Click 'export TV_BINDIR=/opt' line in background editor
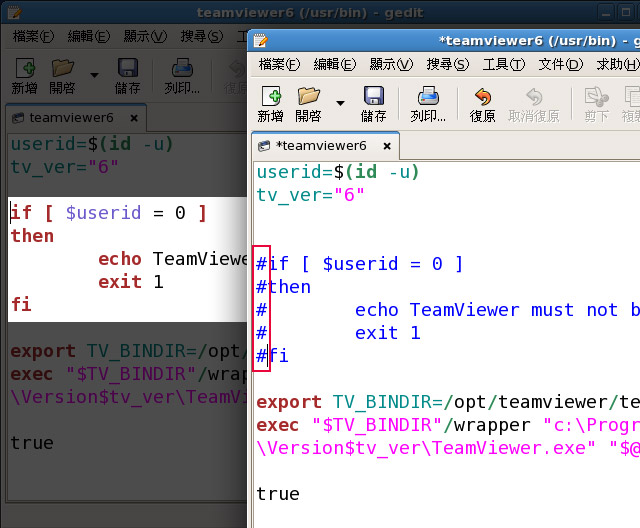The height and width of the screenshot is (528, 640). pyautogui.click(x=129, y=351)
